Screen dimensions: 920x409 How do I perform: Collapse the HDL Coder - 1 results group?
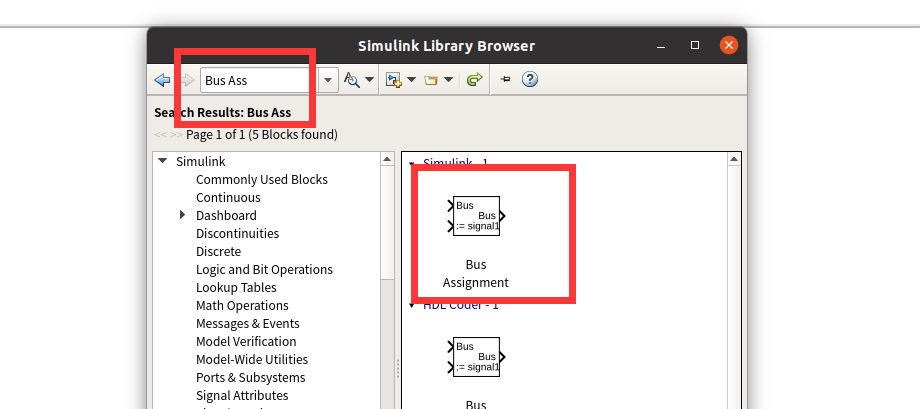coord(412,305)
